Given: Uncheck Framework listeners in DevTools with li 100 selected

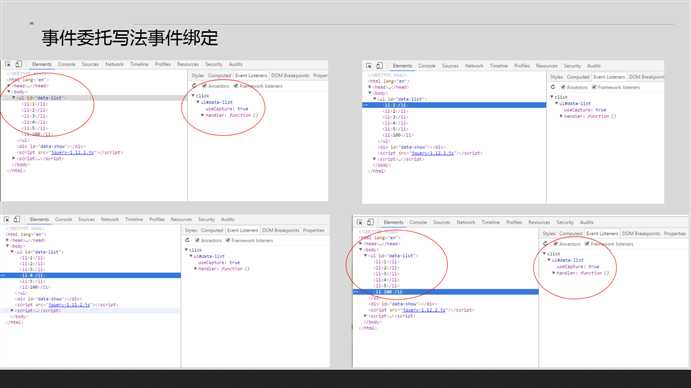Looking at the screenshot, I should click(587, 244).
